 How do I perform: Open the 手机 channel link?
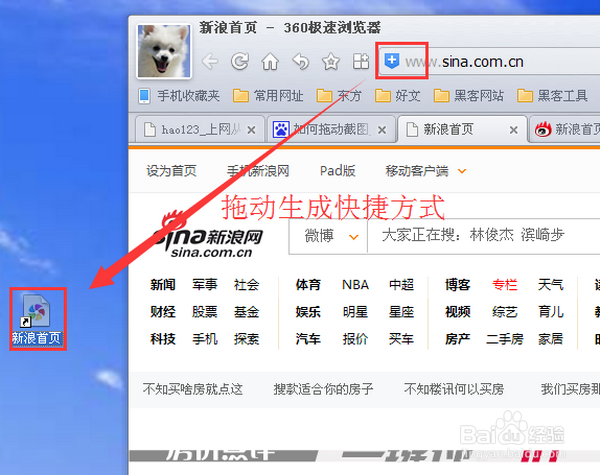pyautogui.click(x=205, y=339)
